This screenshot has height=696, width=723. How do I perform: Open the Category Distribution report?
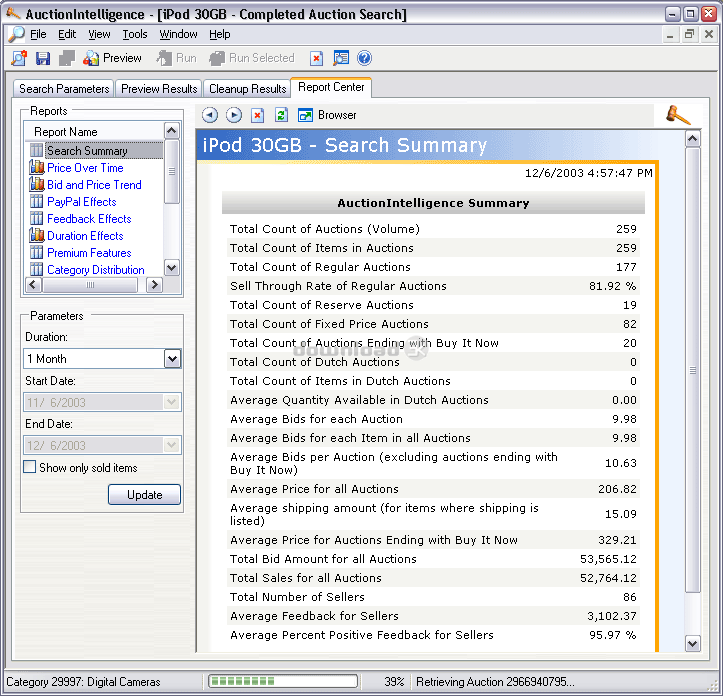[95, 270]
